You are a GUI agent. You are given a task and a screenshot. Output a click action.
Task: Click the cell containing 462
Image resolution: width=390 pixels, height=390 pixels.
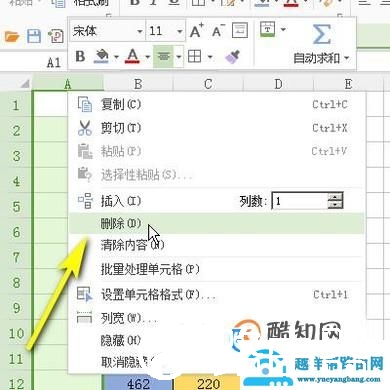click(x=138, y=383)
